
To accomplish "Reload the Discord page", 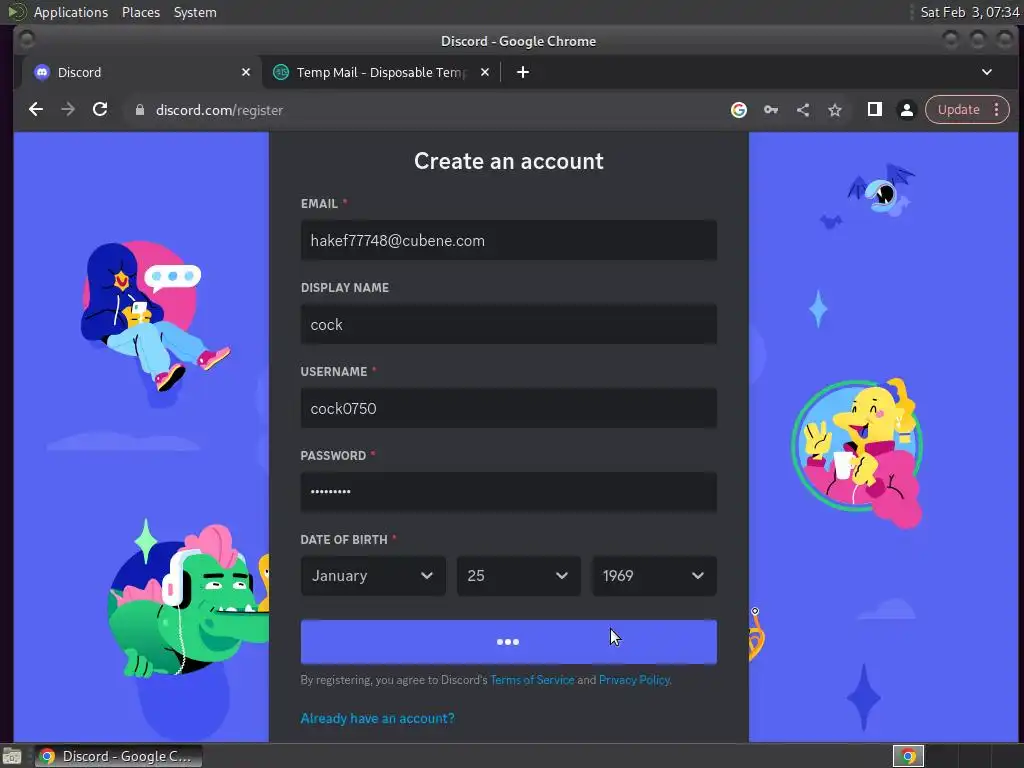I will click(x=100, y=110).
